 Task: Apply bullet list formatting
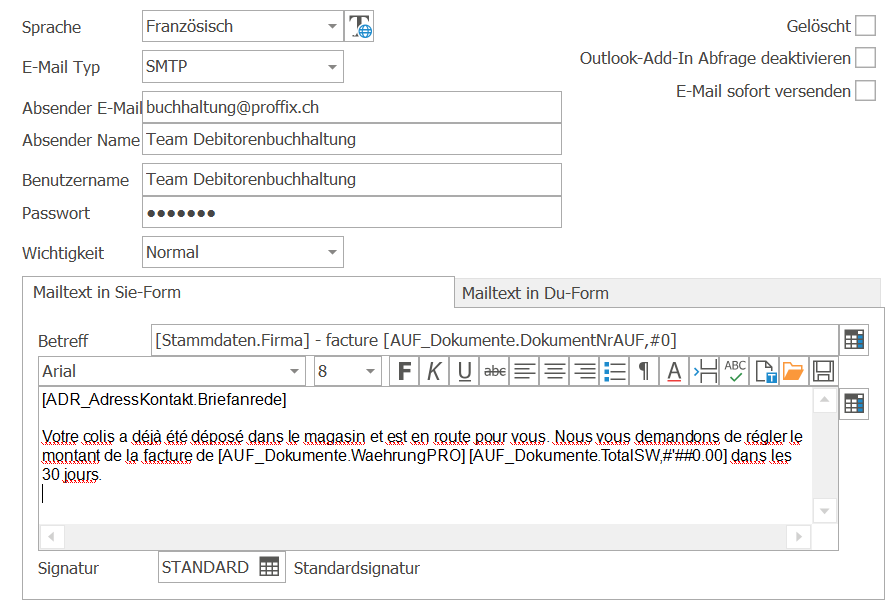click(615, 371)
